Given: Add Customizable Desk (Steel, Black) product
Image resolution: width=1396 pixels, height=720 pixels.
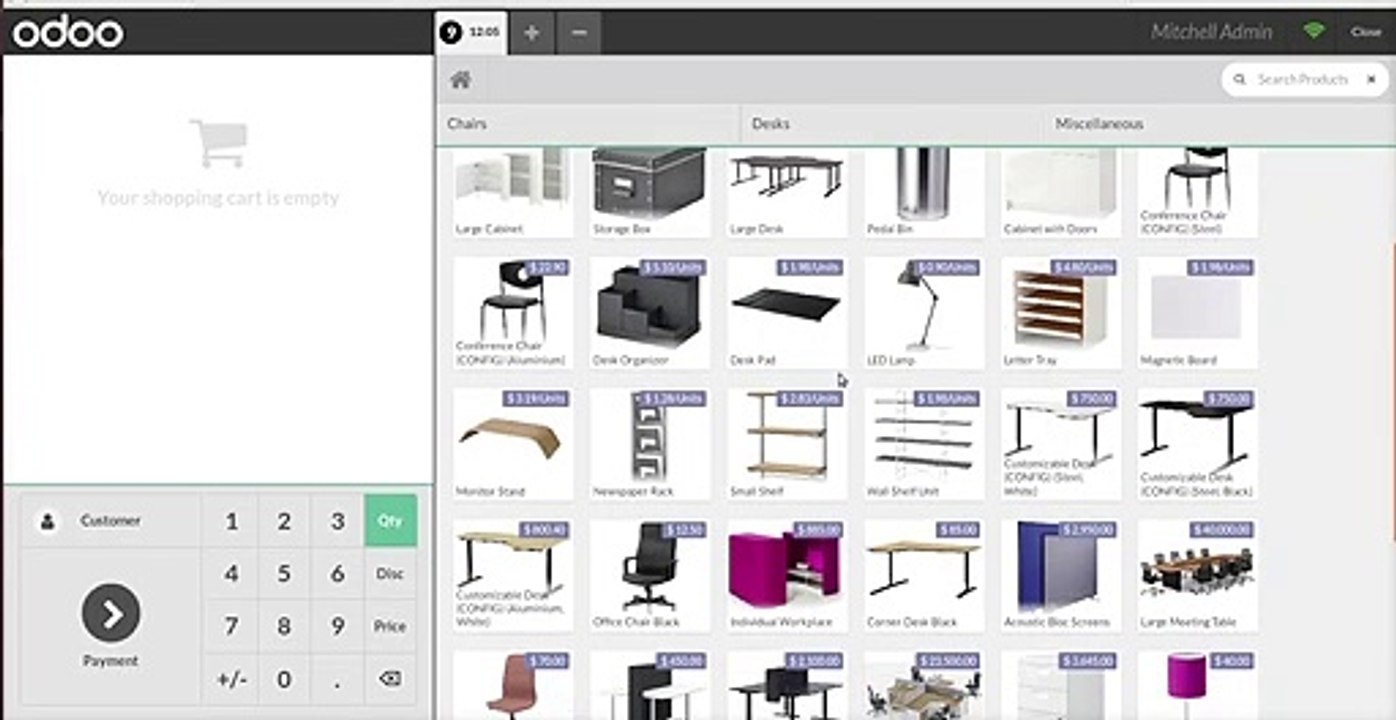Looking at the screenshot, I should (1198, 444).
